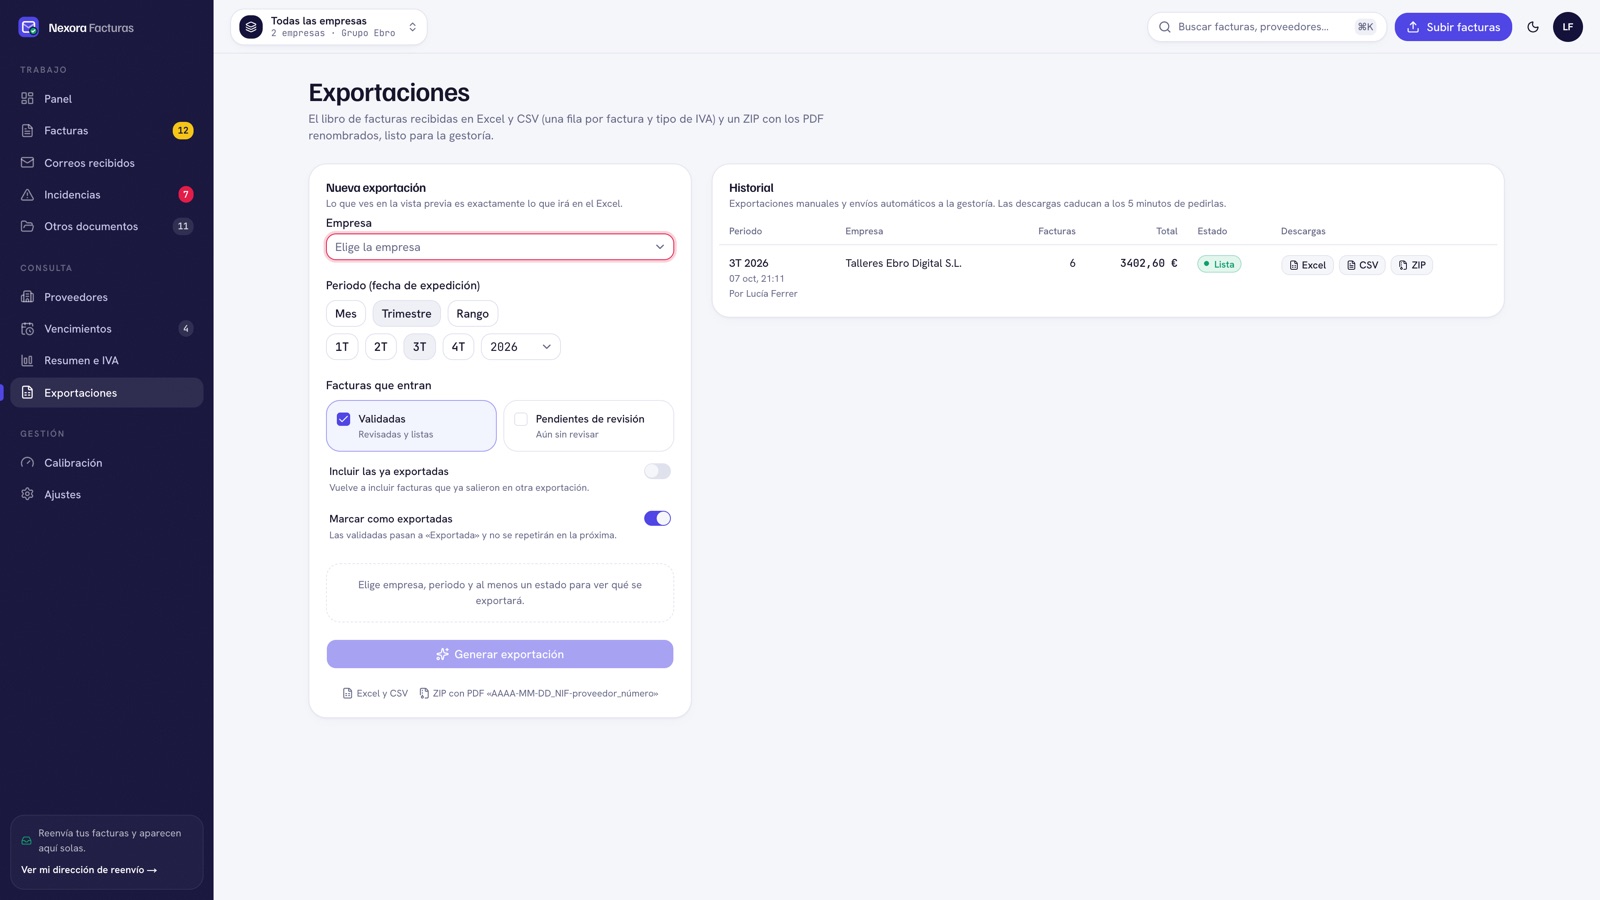Download the ZIP for 3T 2026
Image resolution: width=1600 pixels, height=900 pixels.
click(x=1412, y=265)
